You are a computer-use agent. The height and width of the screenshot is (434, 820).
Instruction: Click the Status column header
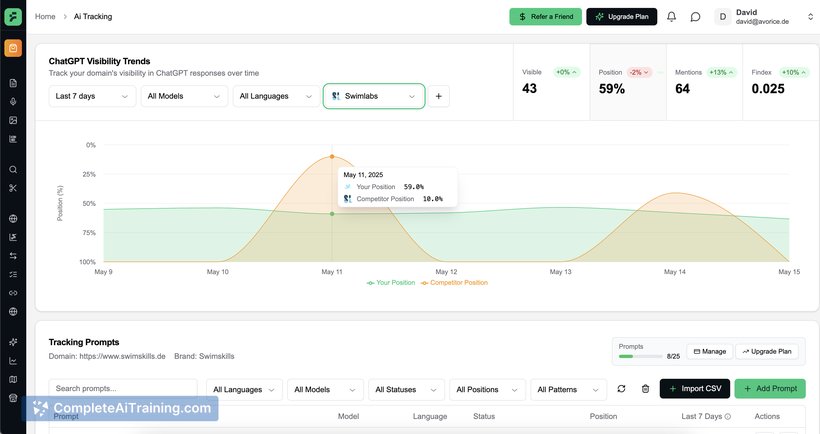[484, 417]
